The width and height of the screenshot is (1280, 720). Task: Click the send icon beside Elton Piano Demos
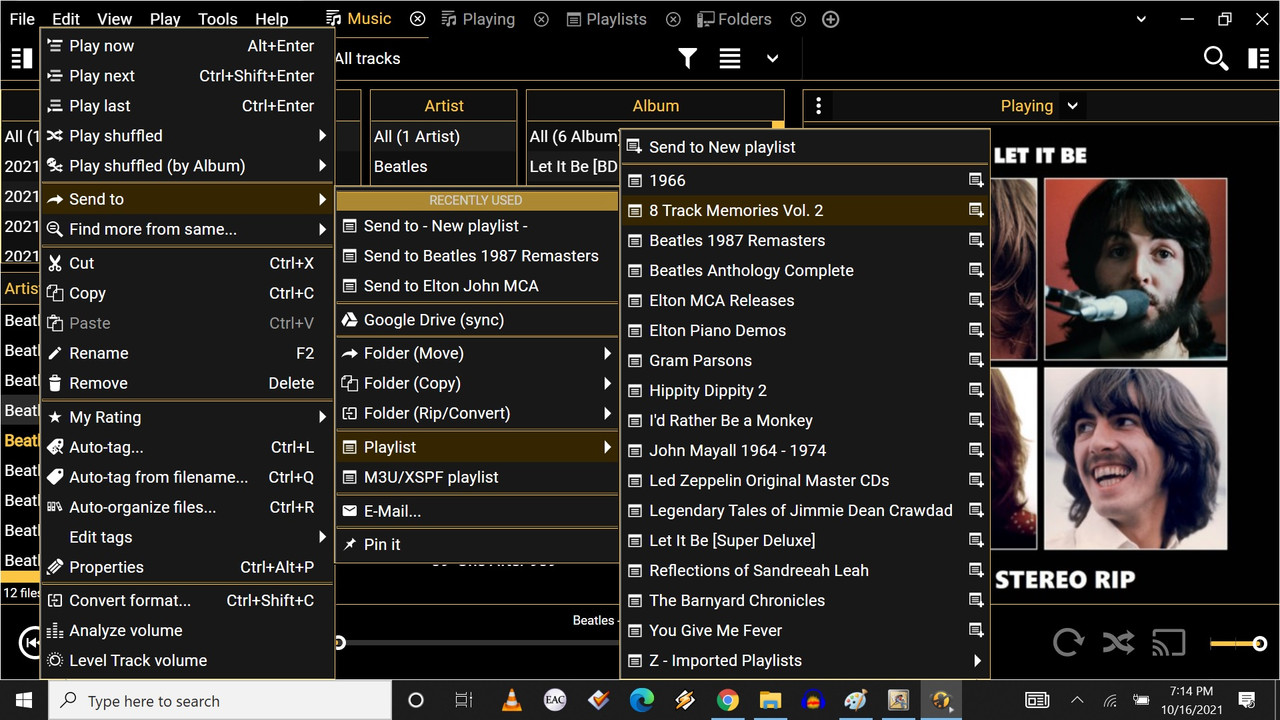pos(976,330)
